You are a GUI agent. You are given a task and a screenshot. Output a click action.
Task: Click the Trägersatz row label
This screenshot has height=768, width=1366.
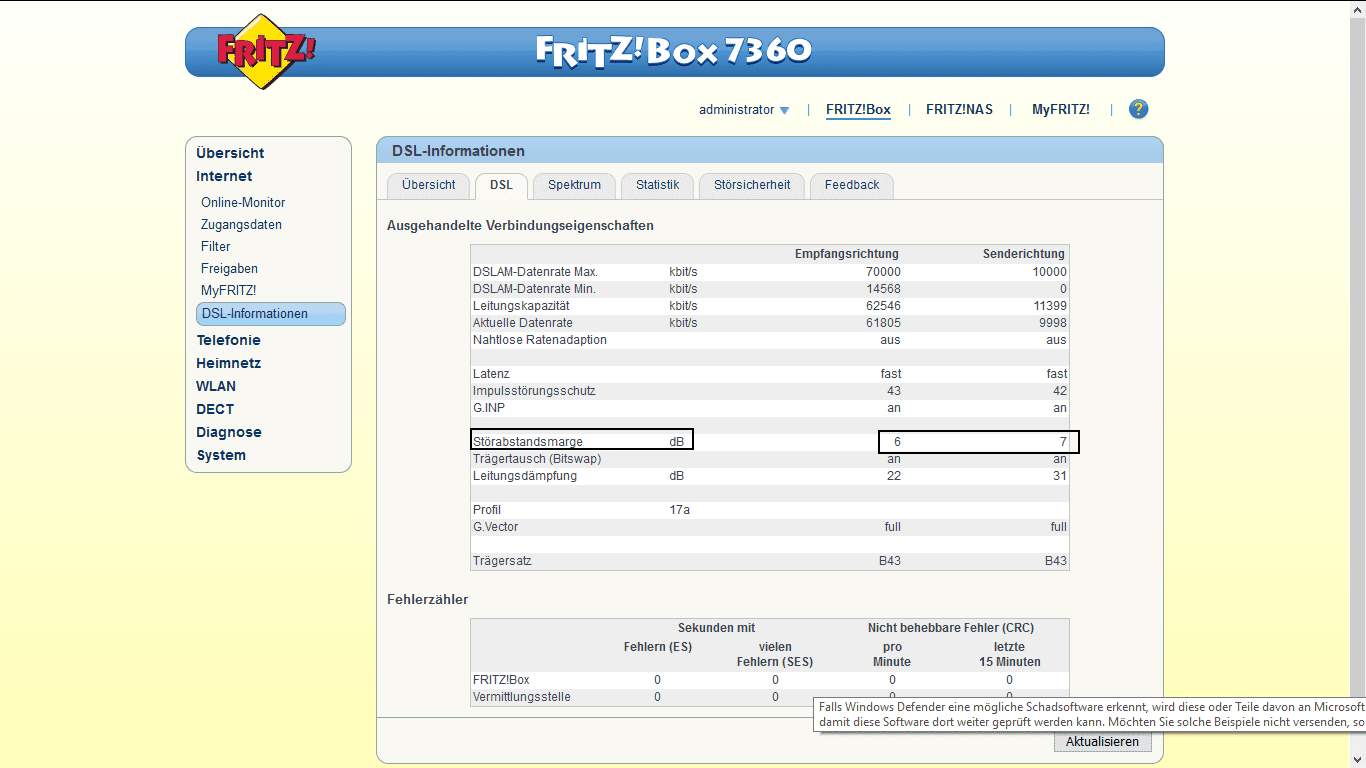click(502, 561)
